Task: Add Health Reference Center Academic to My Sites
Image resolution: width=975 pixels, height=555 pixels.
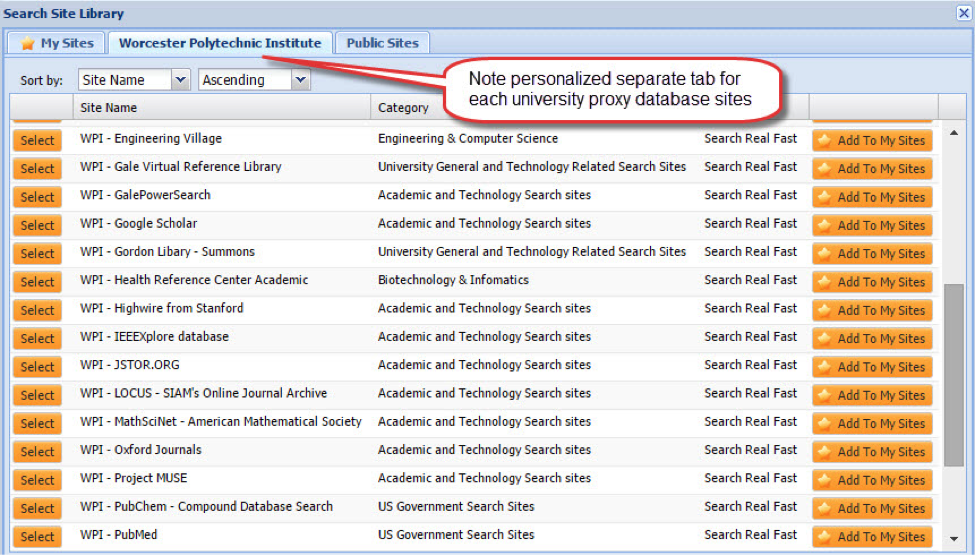Action: [872, 282]
